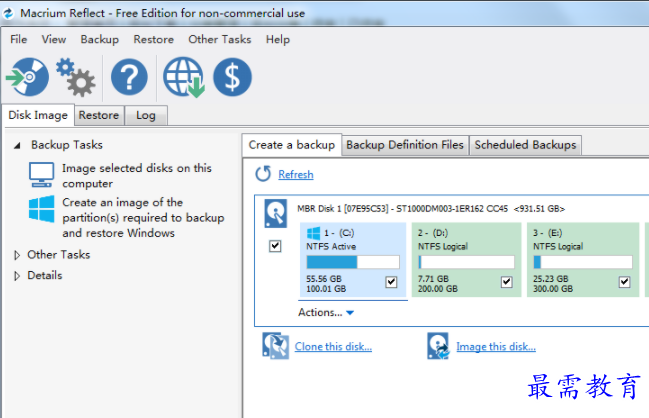The height and width of the screenshot is (418, 649).
Task: Click the dollar sign purchase icon
Action: (232, 77)
